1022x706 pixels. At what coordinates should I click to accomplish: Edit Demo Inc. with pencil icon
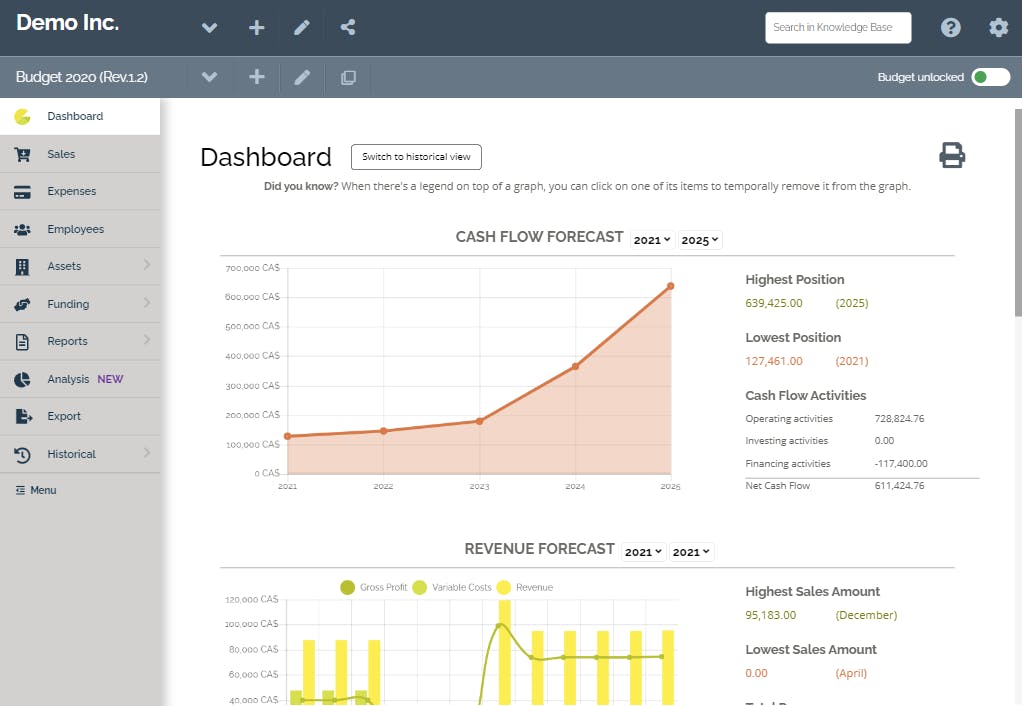tap(302, 27)
